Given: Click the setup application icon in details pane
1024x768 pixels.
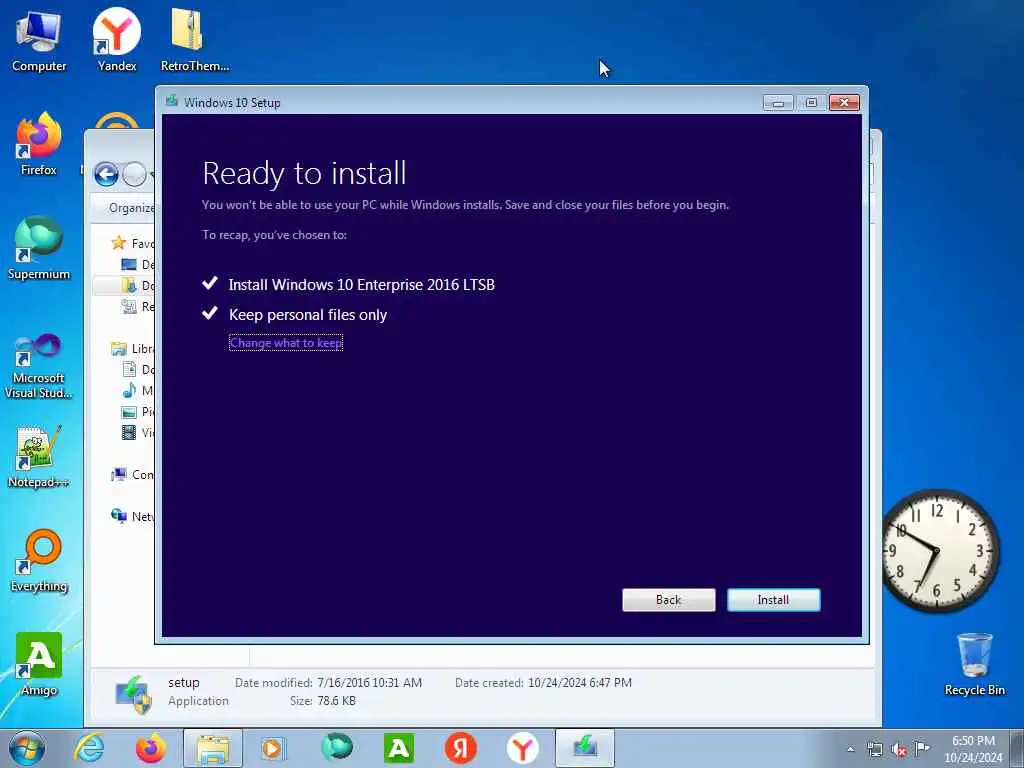Looking at the screenshot, I should click(x=133, y=694).
